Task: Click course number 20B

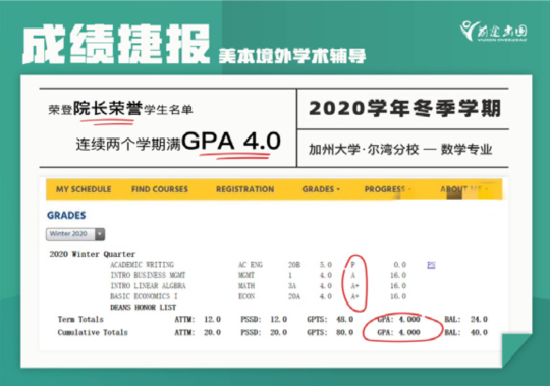Action: click(294, 265)
